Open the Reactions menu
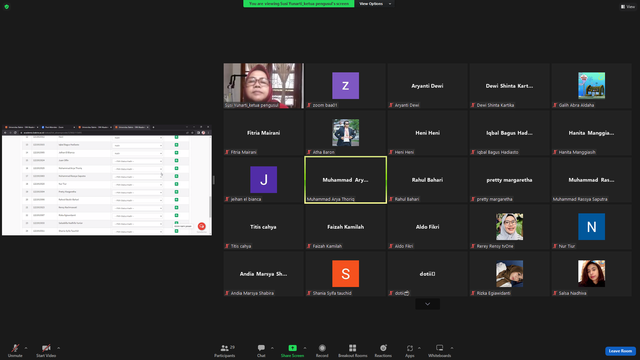Viewport: 640px width, 360px height. point(383,350)
